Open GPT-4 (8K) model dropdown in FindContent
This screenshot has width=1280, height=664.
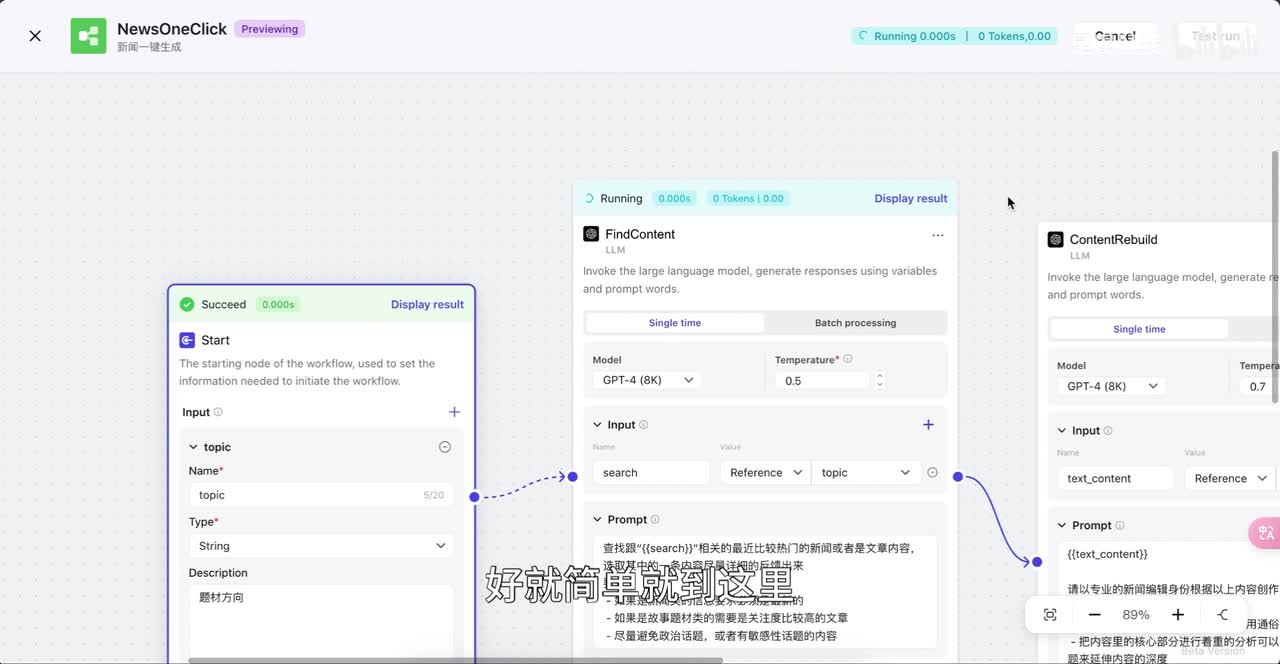pyautogui.click(x=647, y=381)
